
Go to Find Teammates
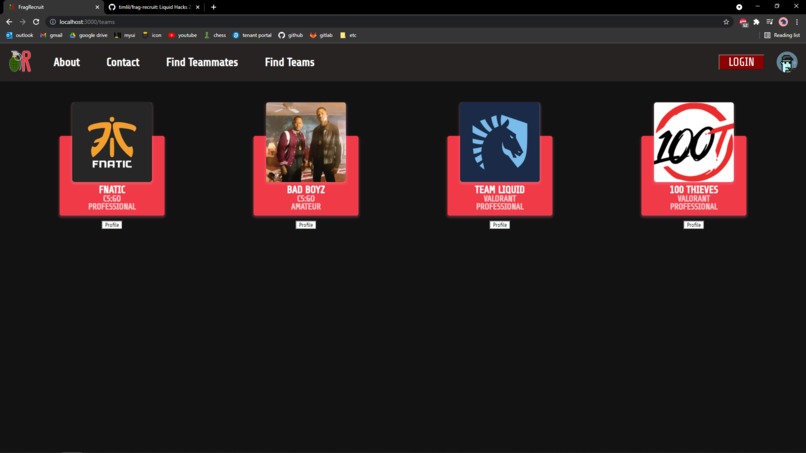coord(202,62)
